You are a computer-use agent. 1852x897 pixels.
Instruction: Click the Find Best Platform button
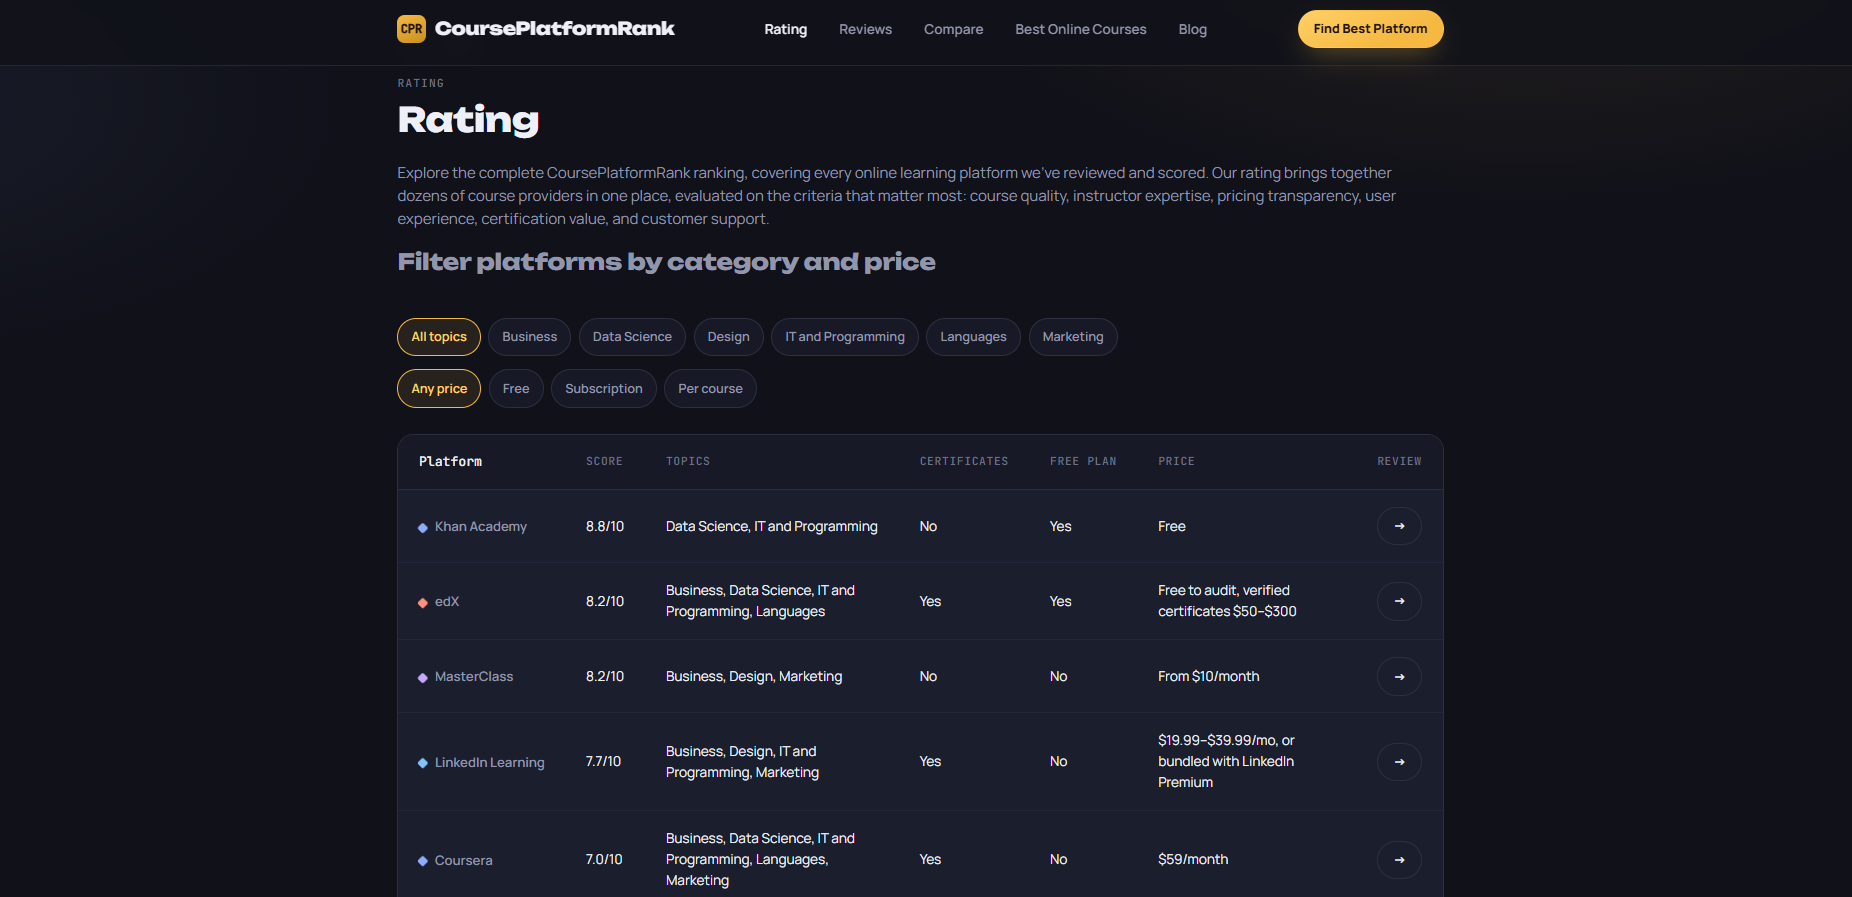click(1370, 29)
